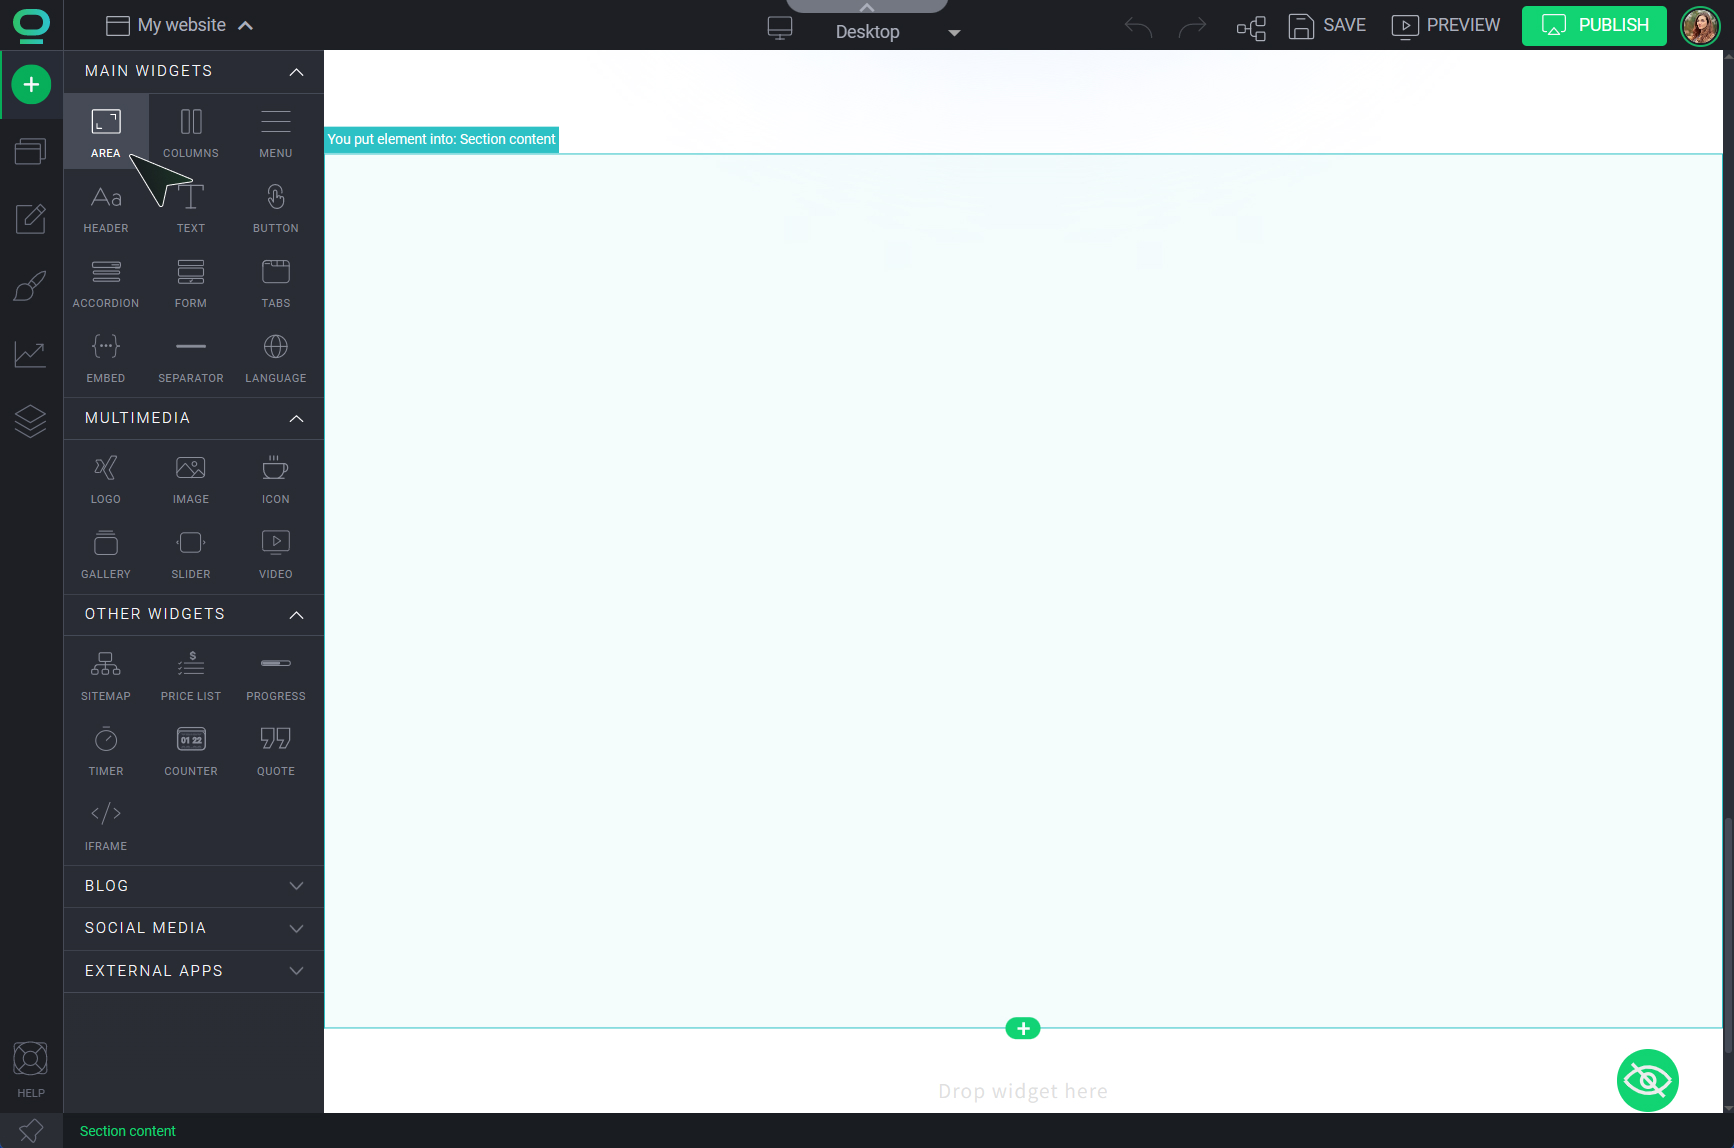This screenshot has width=1734, height=1148.
Task: Select the Slider widget
Action: (191, 554)
